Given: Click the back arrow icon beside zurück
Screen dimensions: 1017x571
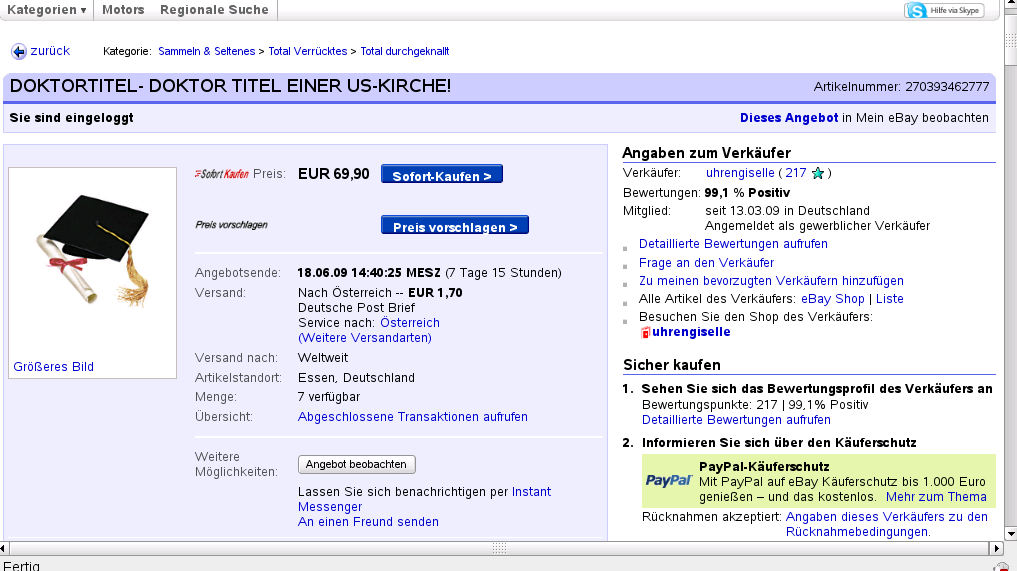Looking at the screenshot, I should (18, 51).
